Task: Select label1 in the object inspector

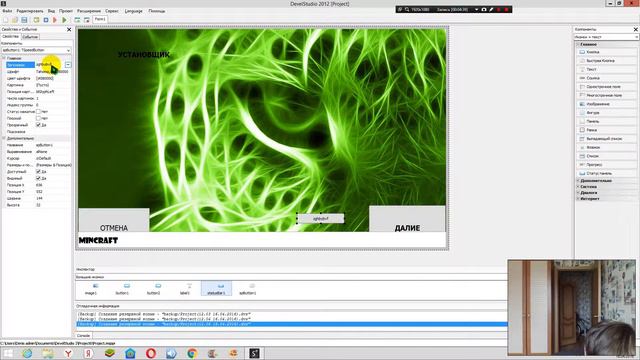Action: tap(185, 289)
